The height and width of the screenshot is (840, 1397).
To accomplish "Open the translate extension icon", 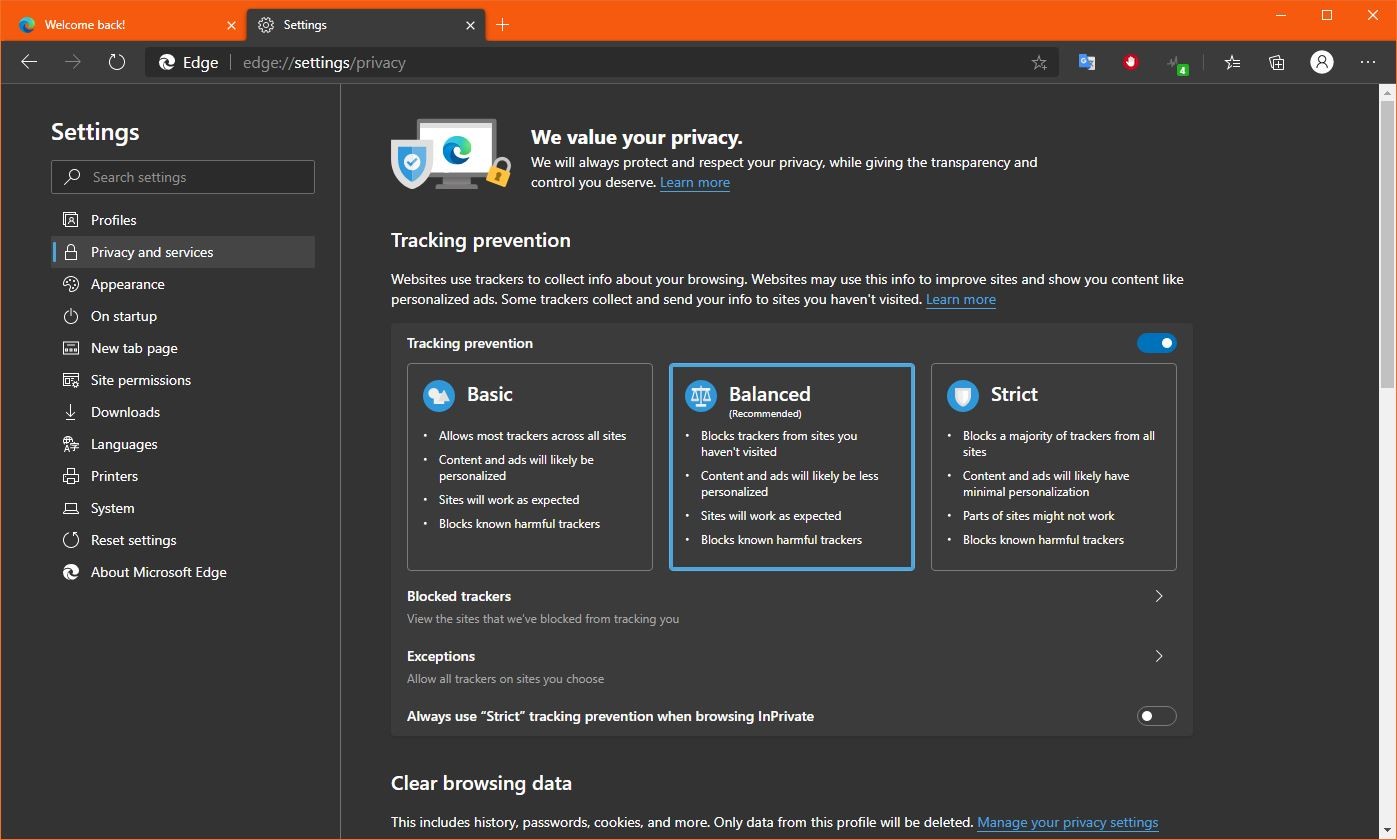I will [x=1087, y=62].
